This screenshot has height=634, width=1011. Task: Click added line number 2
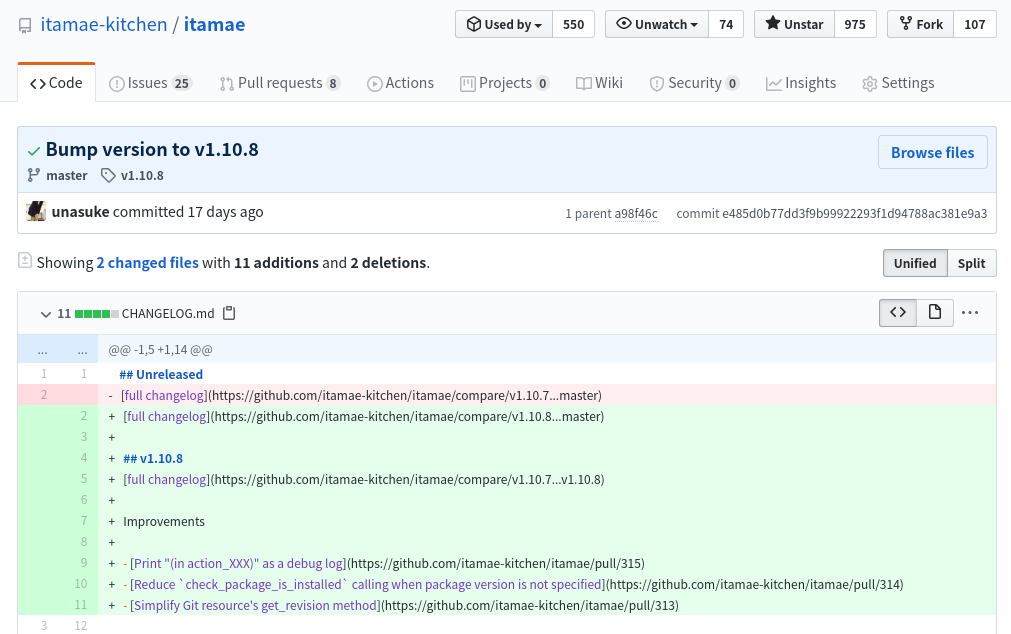pos(83,416)
